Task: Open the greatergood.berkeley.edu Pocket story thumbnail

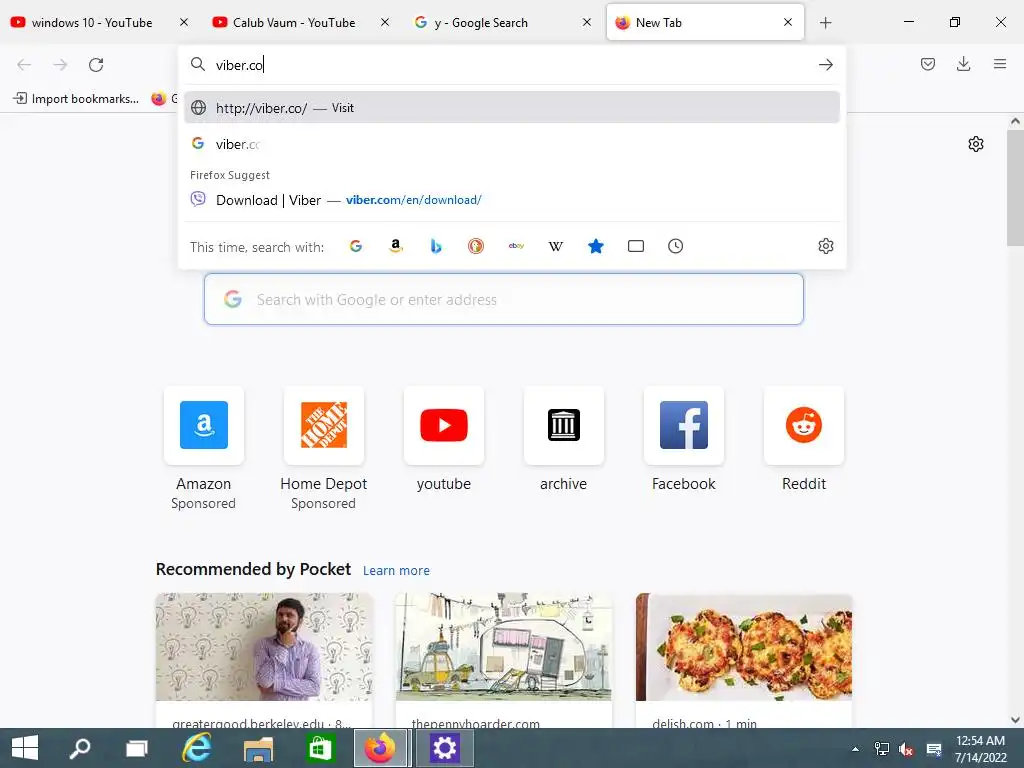Action: [x=264, y=647]
